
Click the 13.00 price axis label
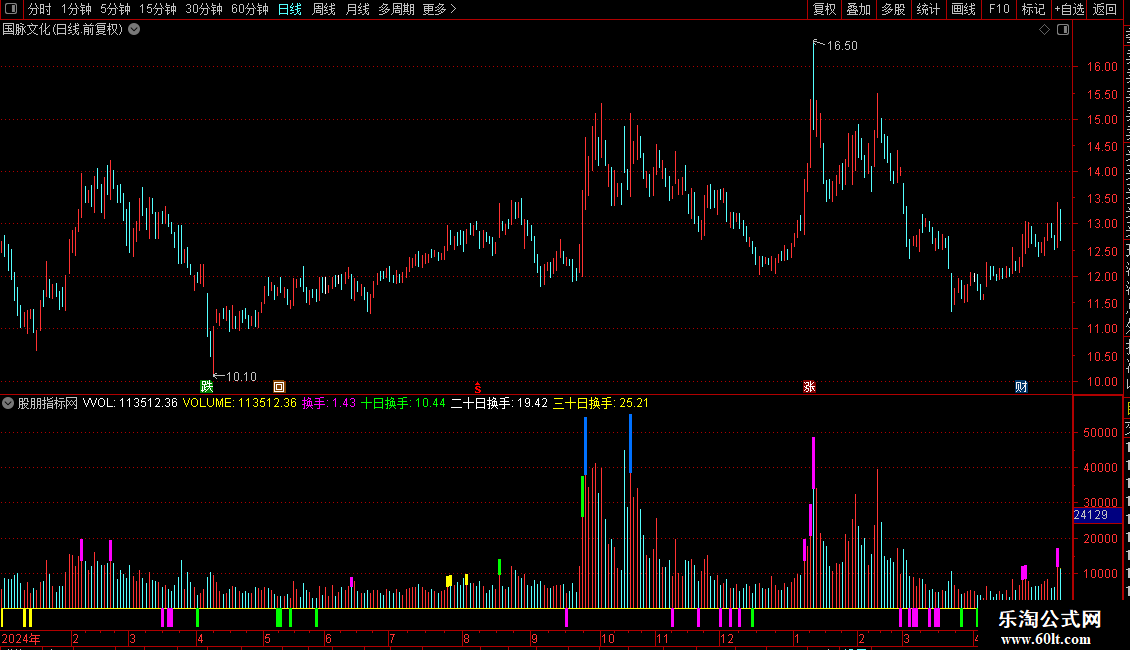1102,224
